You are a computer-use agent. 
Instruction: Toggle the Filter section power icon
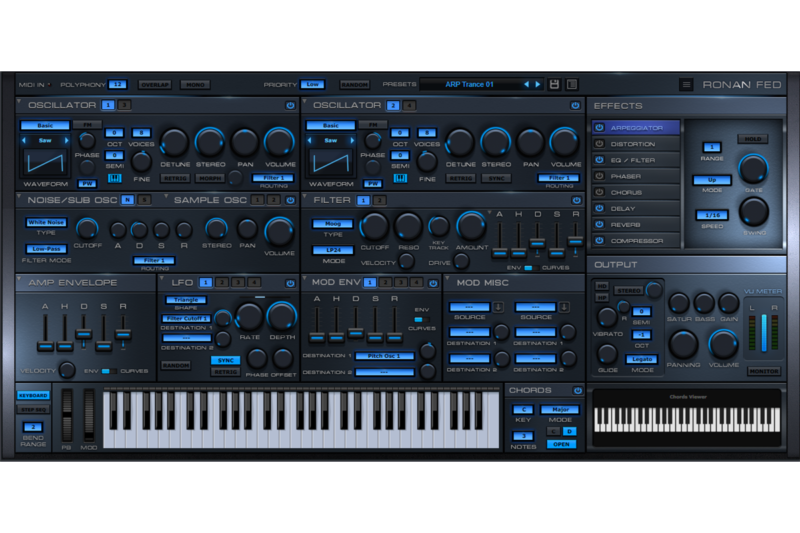(x=575, y=200)
